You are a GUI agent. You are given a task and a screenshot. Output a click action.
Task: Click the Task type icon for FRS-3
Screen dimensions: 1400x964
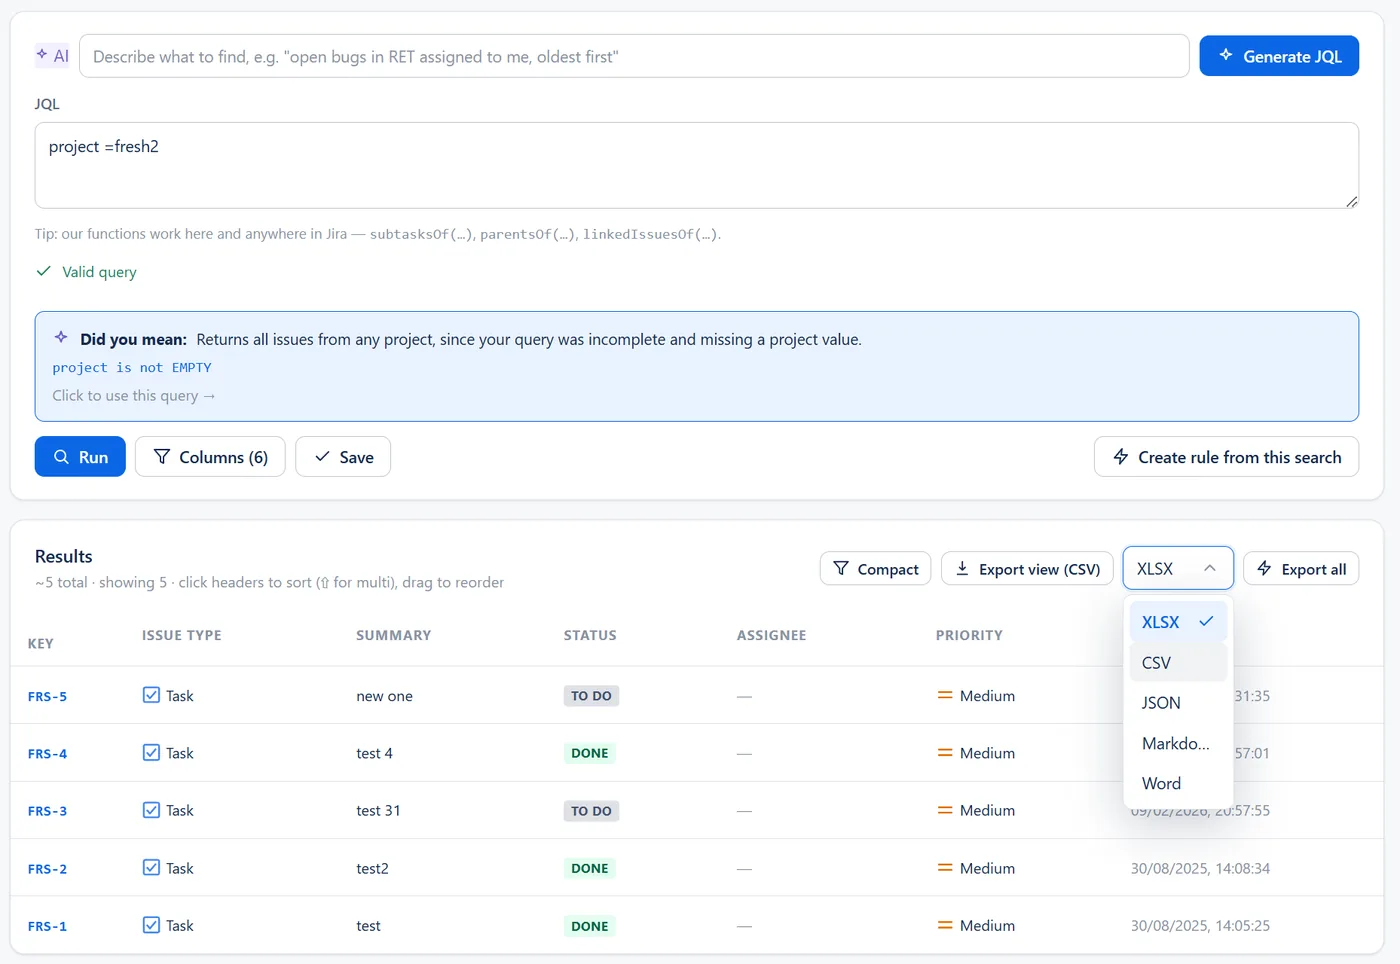pos(151,810)
